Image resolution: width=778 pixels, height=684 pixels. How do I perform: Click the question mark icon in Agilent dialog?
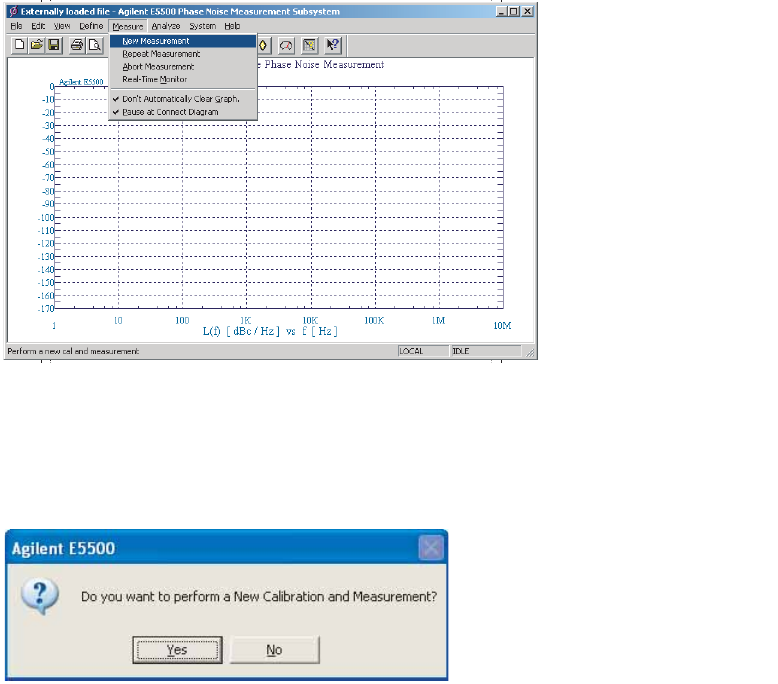(x=40, y=595)
